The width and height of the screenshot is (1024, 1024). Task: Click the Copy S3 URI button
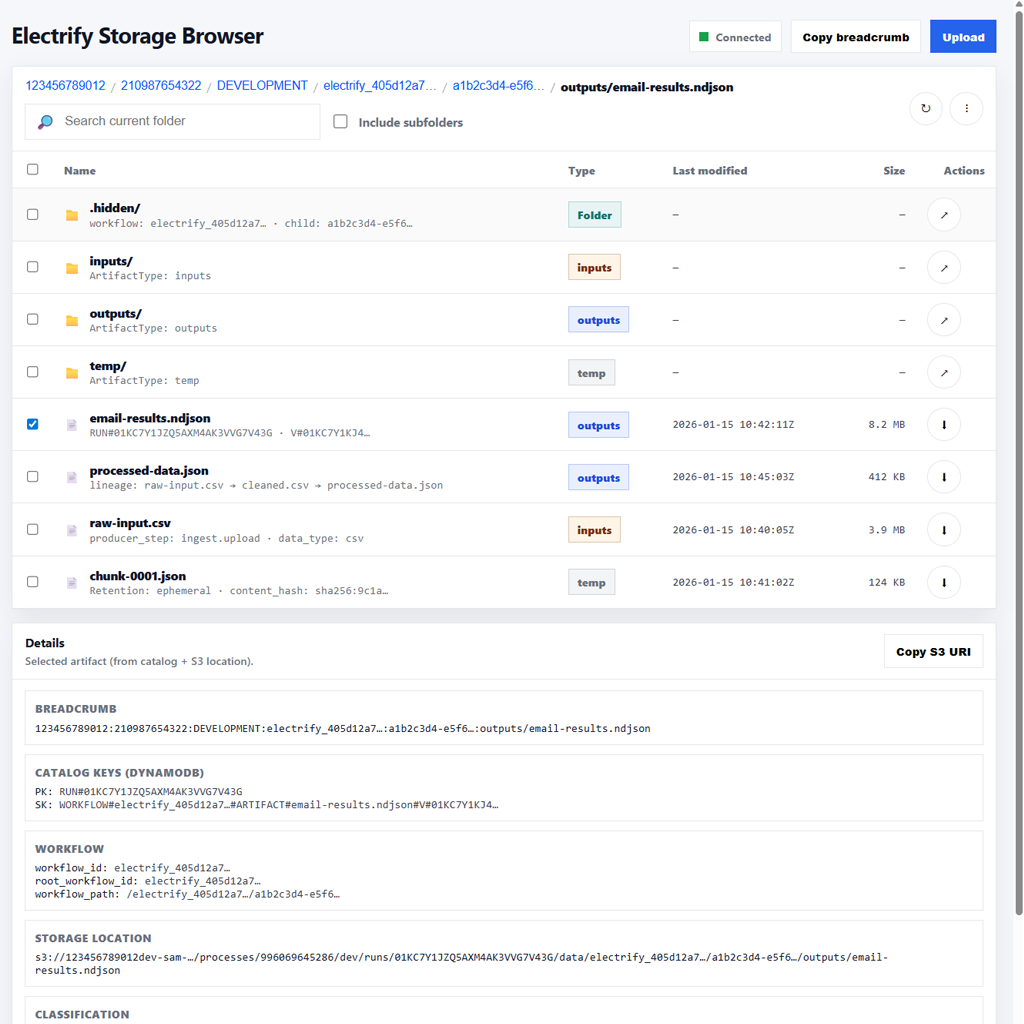pyautogui.click(x=932, y=652)
